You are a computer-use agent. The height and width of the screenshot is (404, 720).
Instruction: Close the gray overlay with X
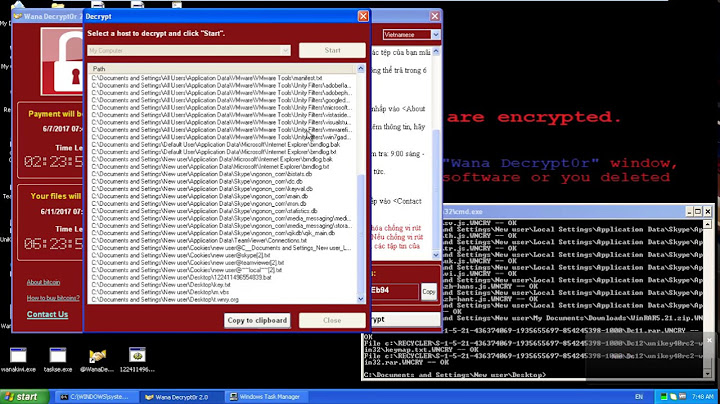(x=709, y=340)
